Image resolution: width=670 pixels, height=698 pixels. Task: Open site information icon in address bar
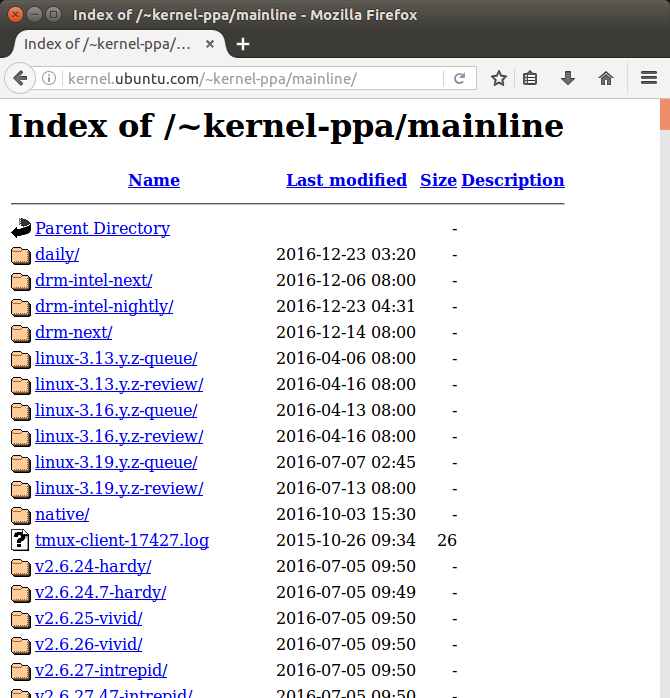[49, 79]
